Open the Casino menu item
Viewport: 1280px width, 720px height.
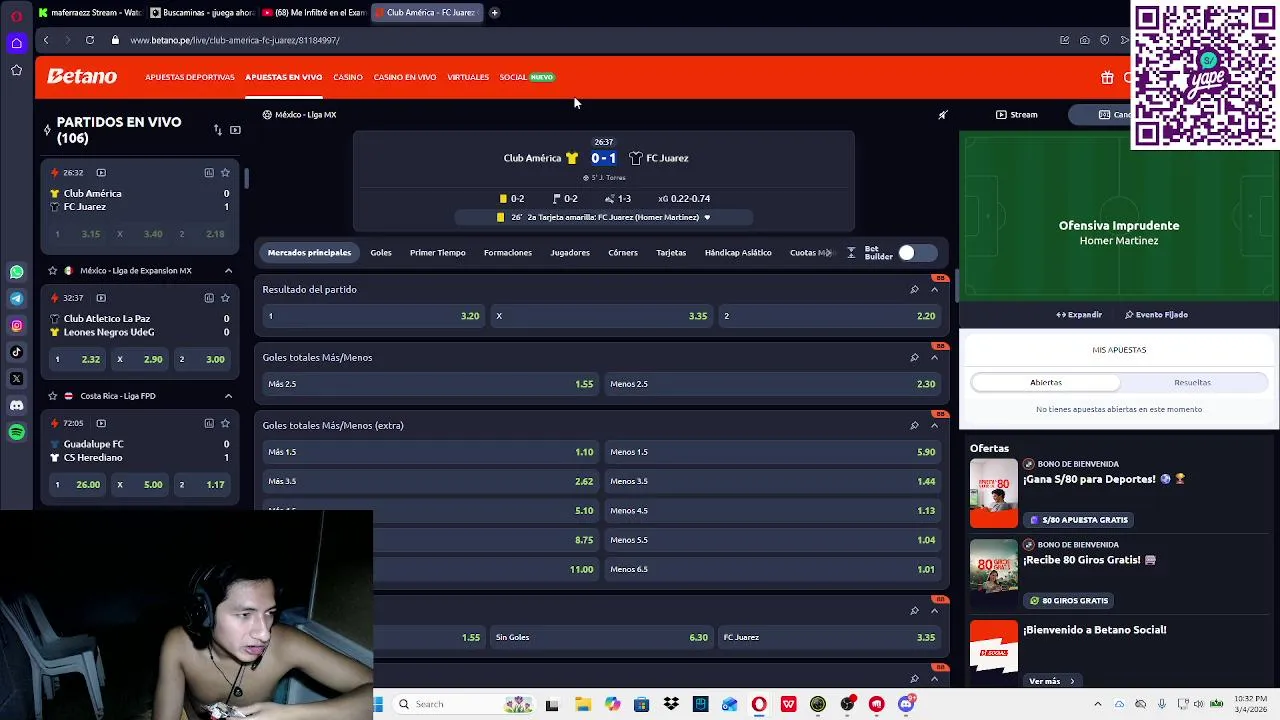[x=348, y=77]
